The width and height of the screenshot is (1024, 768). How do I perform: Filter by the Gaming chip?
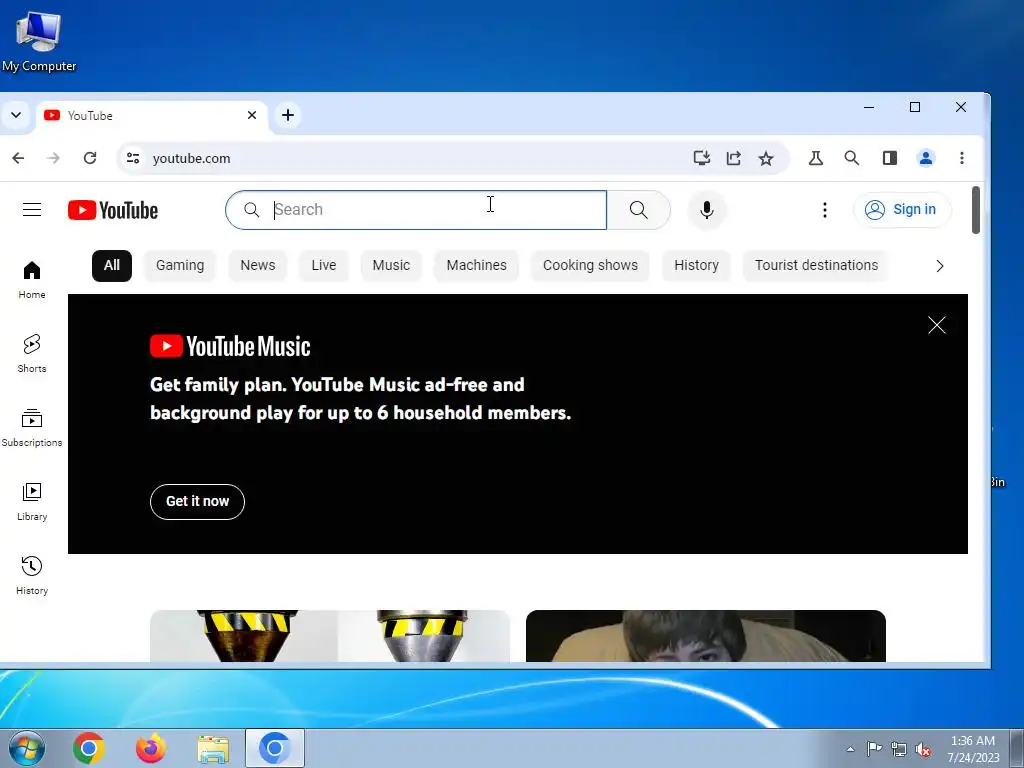click(x=180, y=265)
